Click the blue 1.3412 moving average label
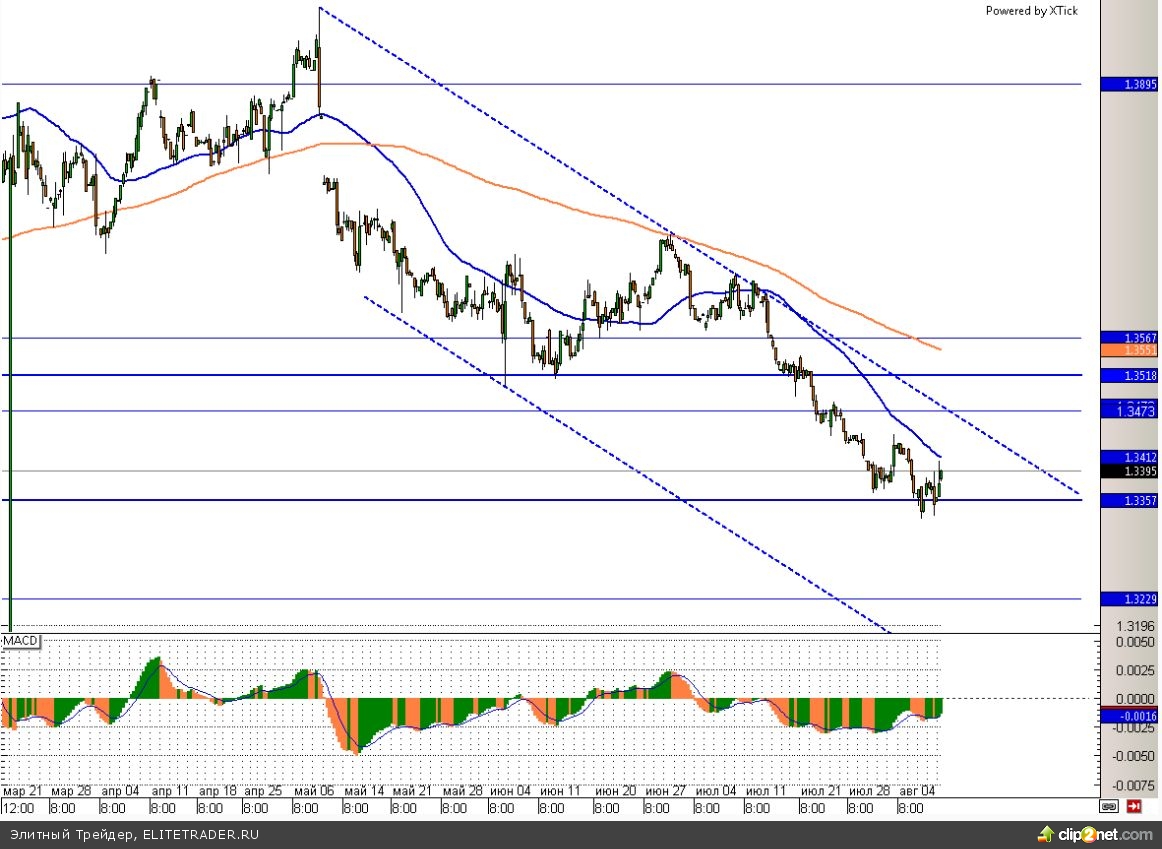The height and width of the screenshot is (849, 1162). click(x=1128, y=458)
